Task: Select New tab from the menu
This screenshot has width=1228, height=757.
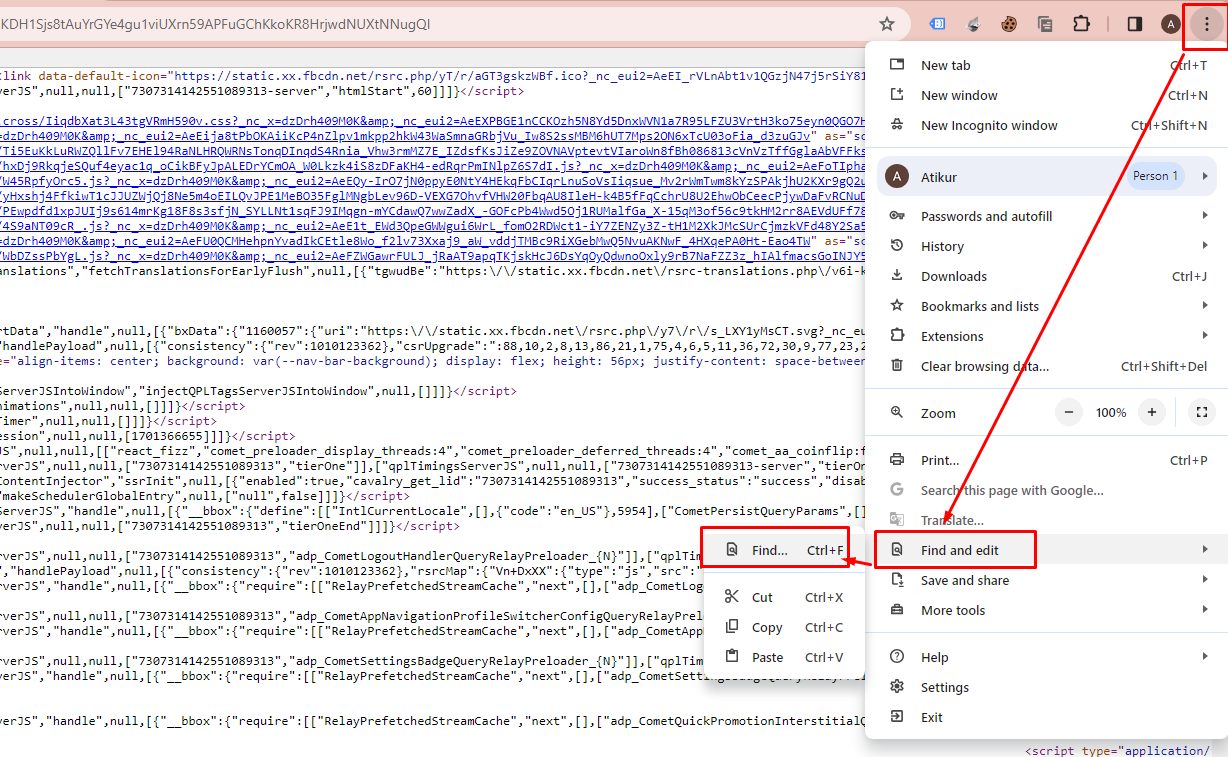Action: point(1045,65)
